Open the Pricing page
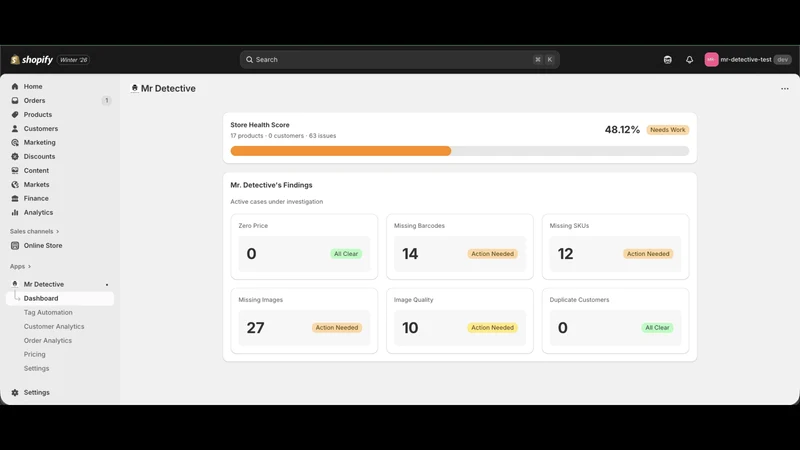 35,354
